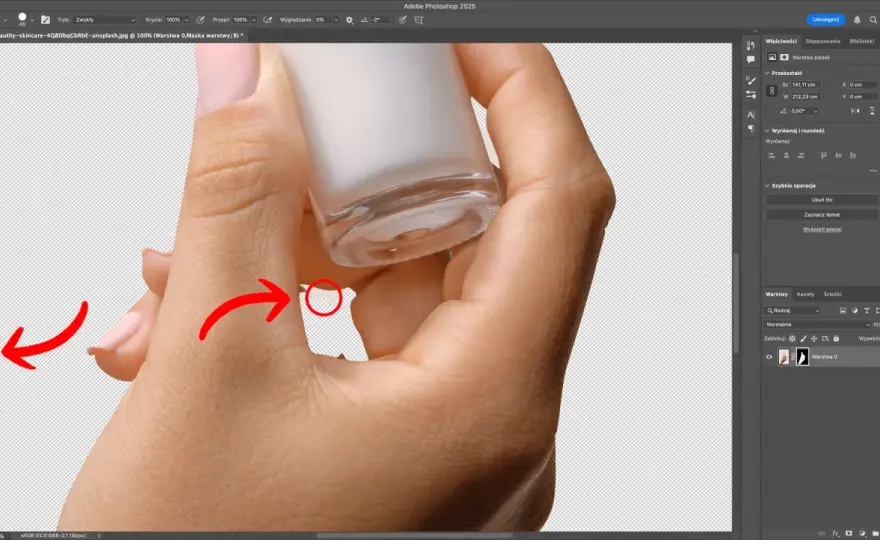Edit the X position field
The width and height of the screenshot is (880, 540).
(863, 85)
